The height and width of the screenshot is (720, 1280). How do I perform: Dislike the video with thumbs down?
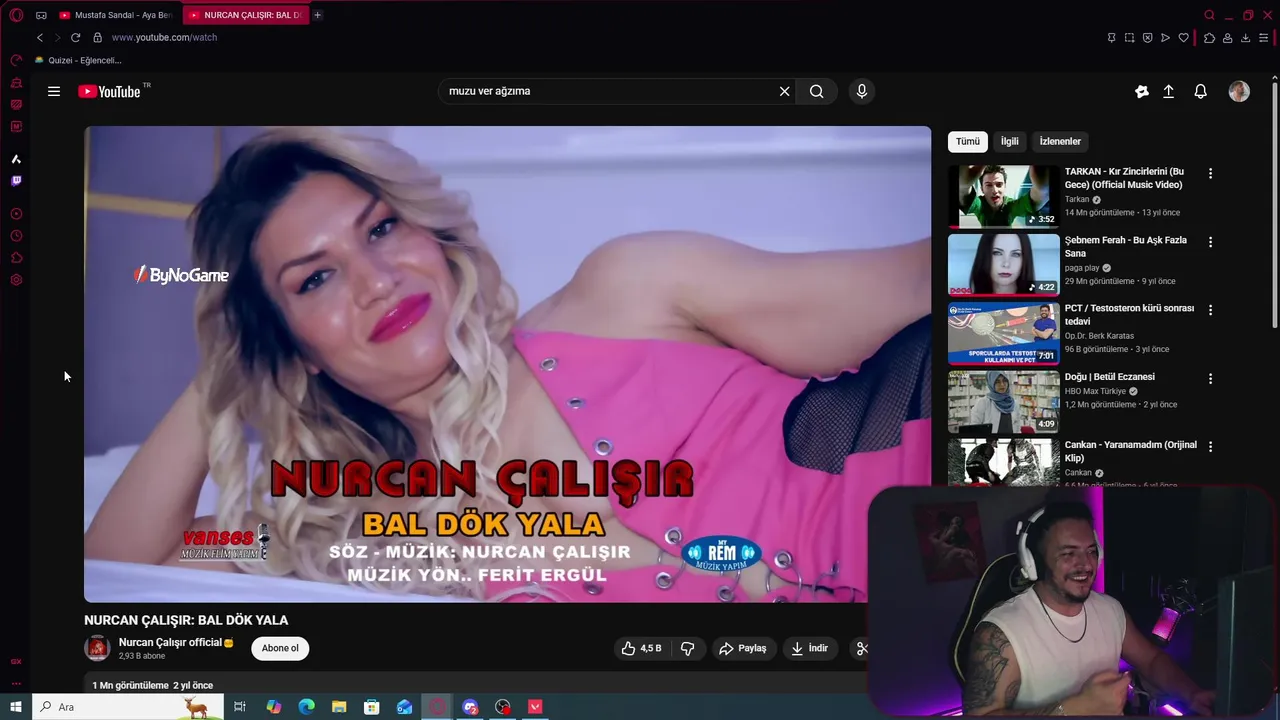coord(688,648)
